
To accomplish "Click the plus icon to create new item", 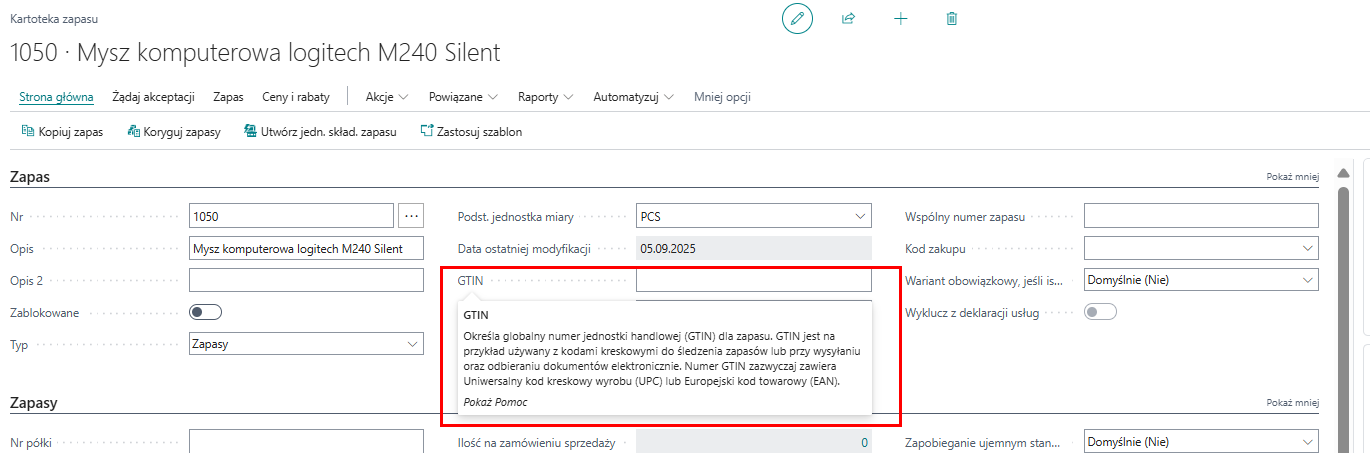I will pos(900,19).
